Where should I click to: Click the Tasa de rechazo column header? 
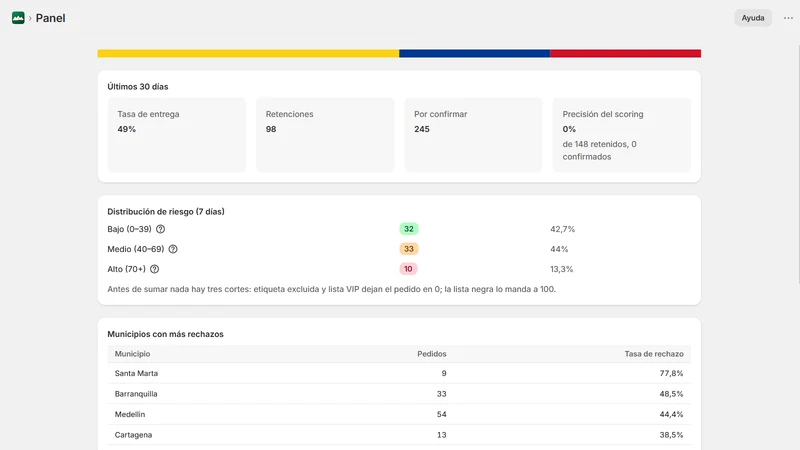[654, 354]
